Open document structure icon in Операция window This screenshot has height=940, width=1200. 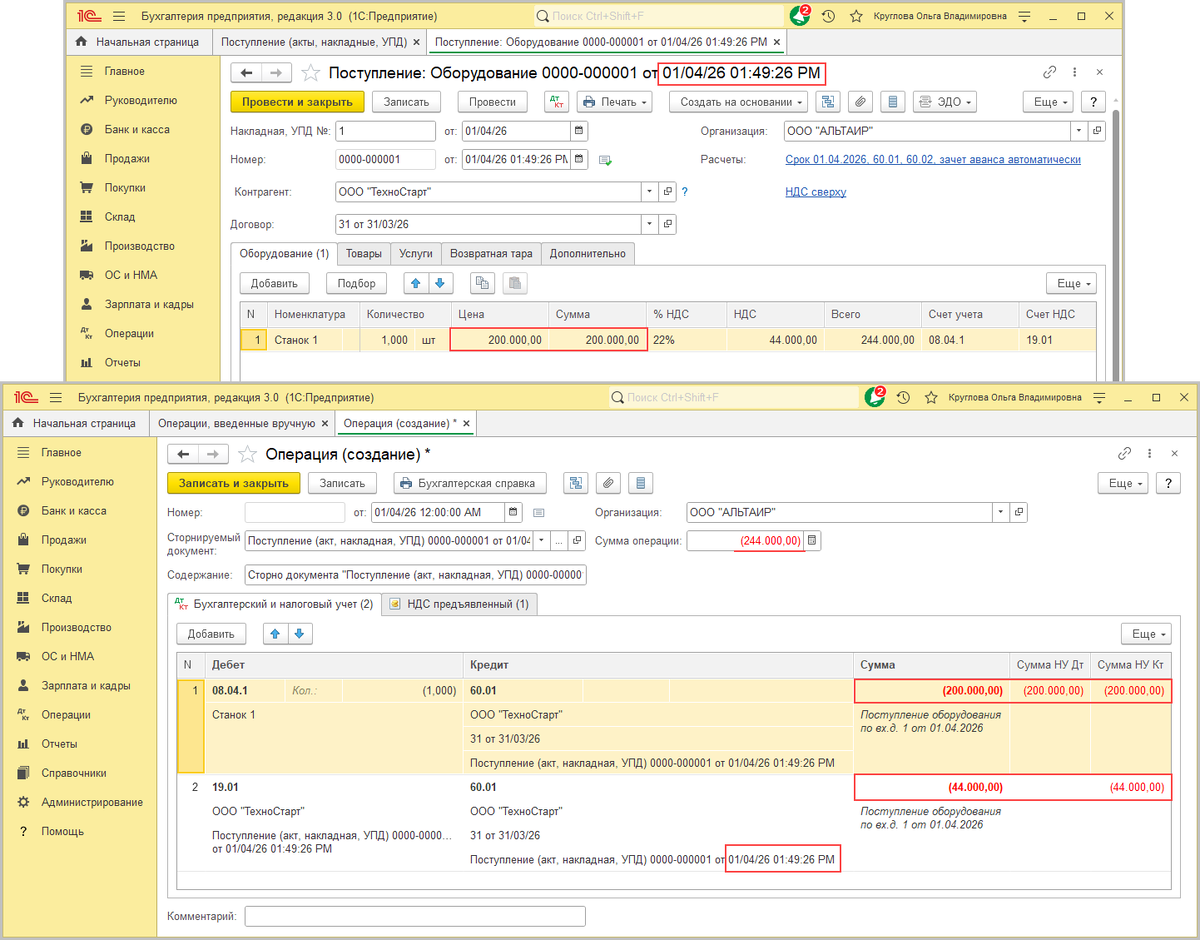(576, 483)
